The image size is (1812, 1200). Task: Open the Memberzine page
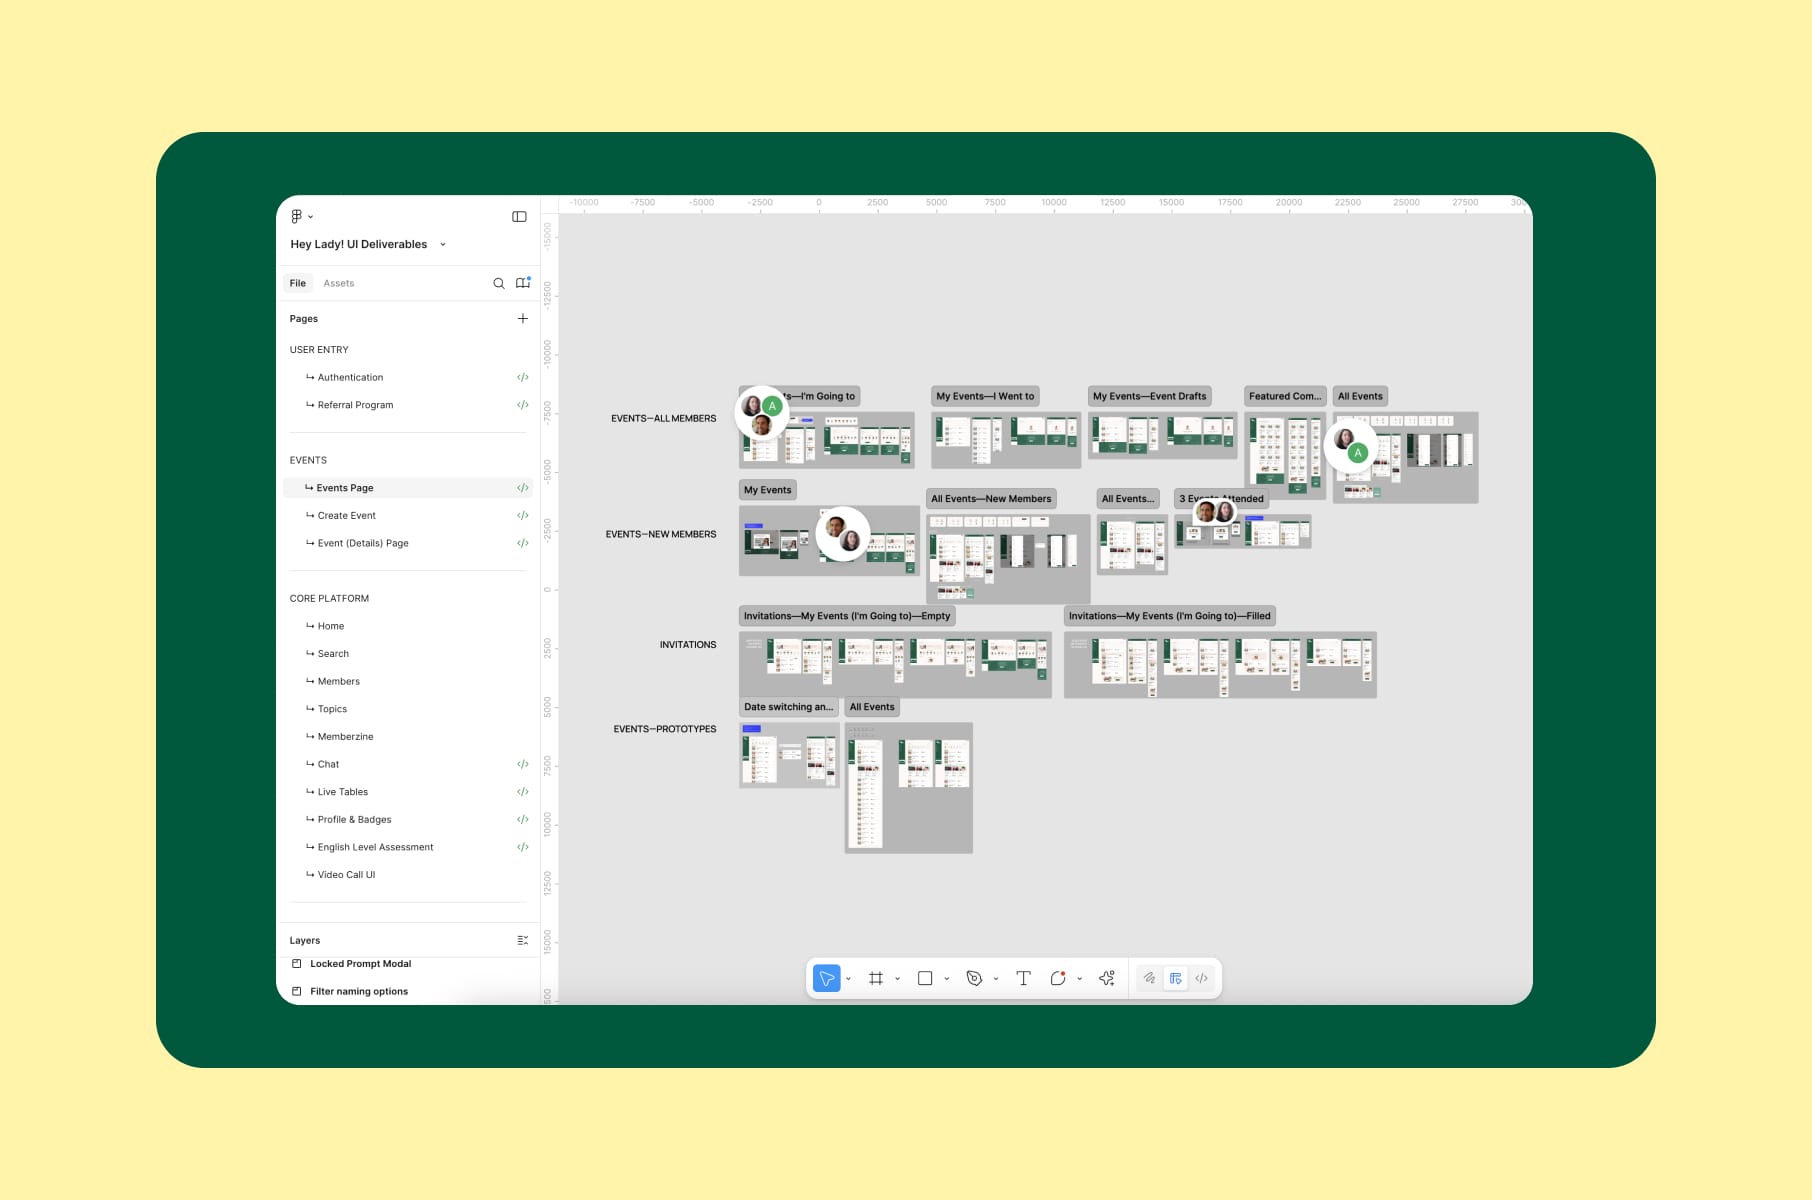coord(345,736)
